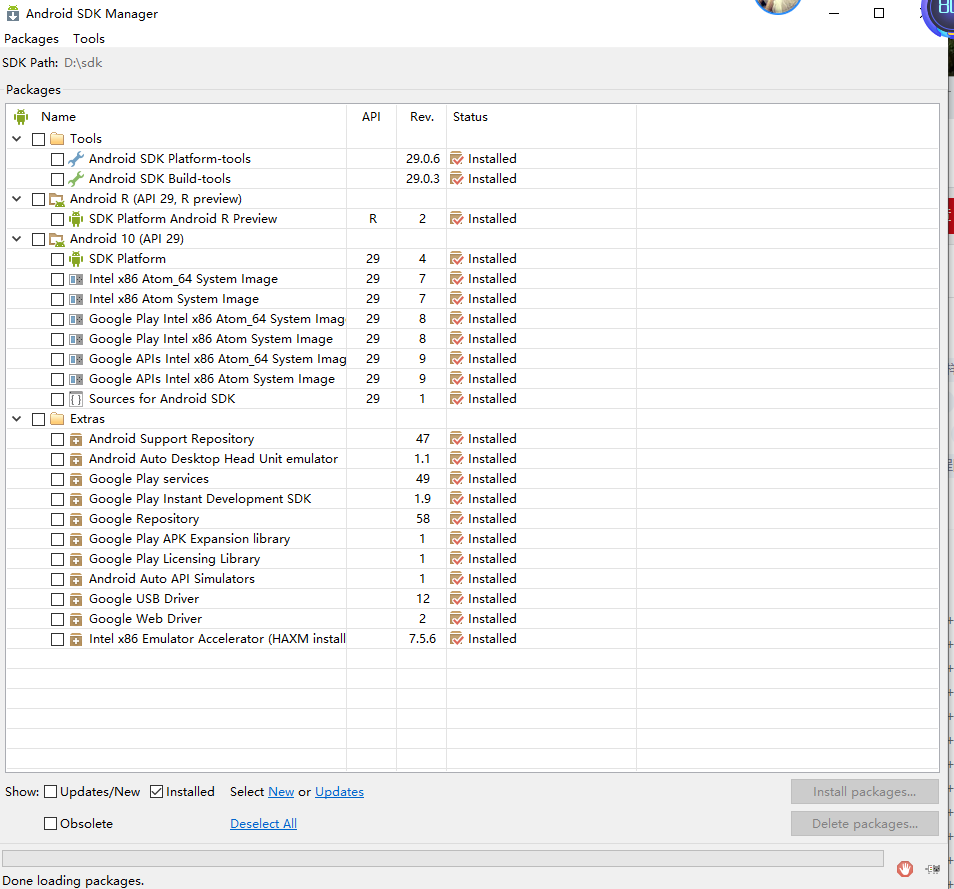Click the Intel HAXM package icon
Image resolution: width=954 pixels, height=889 pixels.
pyautogui.click(x=76, y=640)
